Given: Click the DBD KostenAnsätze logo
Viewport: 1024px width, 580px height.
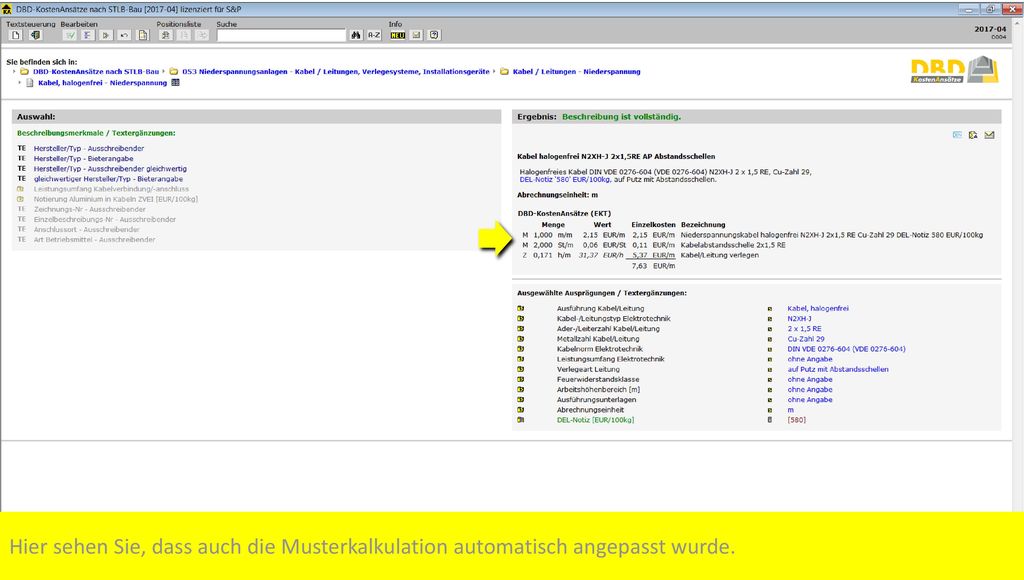Looking at the screenshot, I should [x=955, y=70].
